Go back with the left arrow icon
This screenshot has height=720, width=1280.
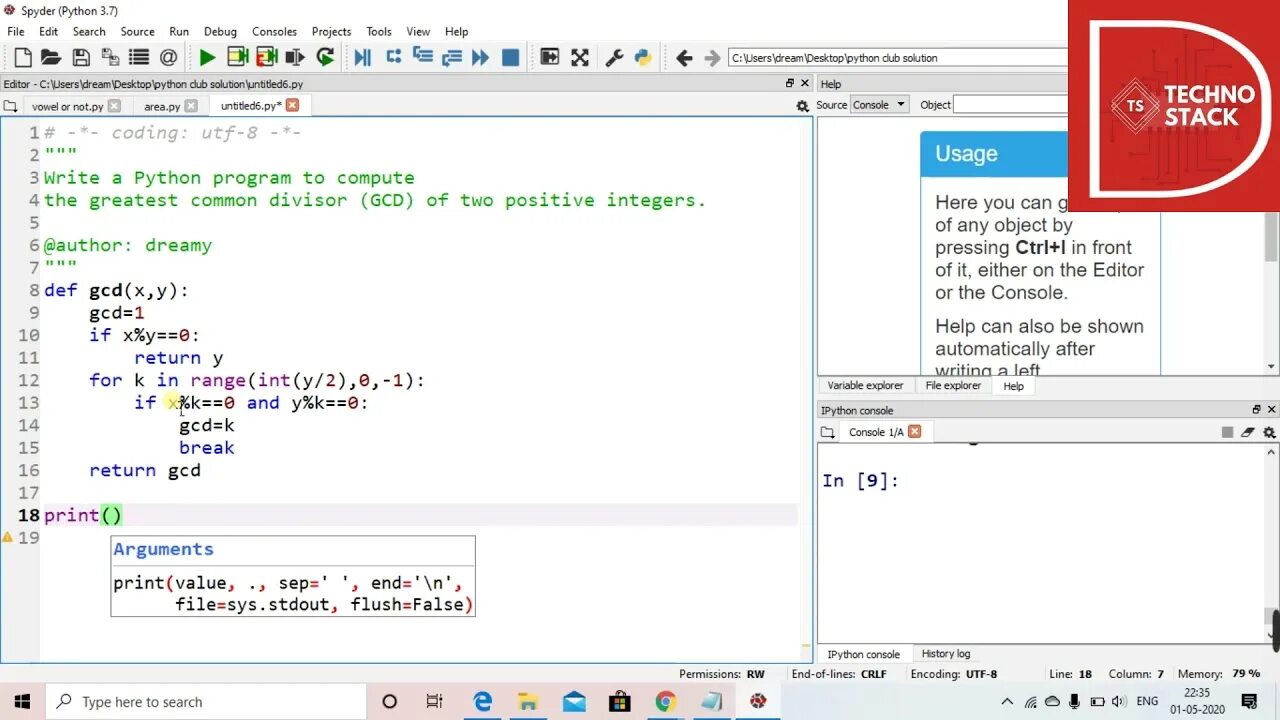[684, 58]
